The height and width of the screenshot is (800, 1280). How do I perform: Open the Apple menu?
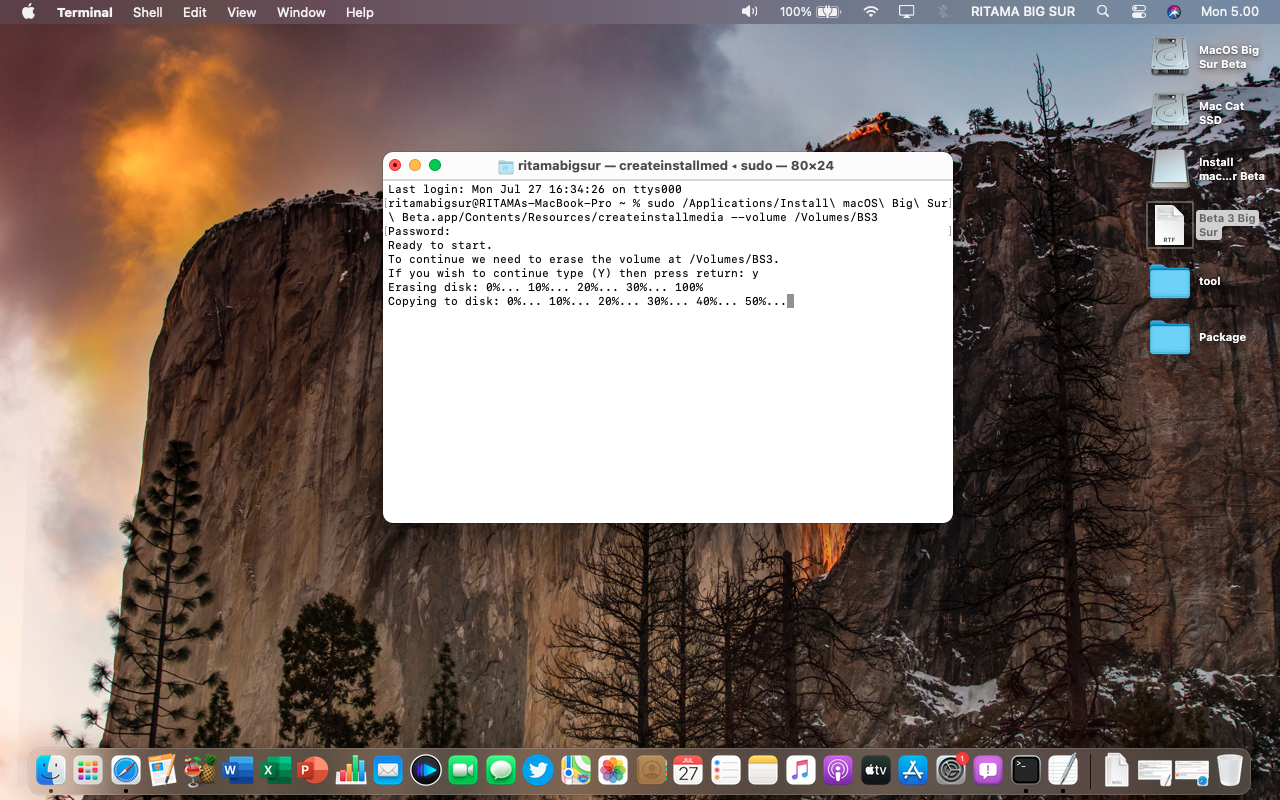click(x=28, y=12)
